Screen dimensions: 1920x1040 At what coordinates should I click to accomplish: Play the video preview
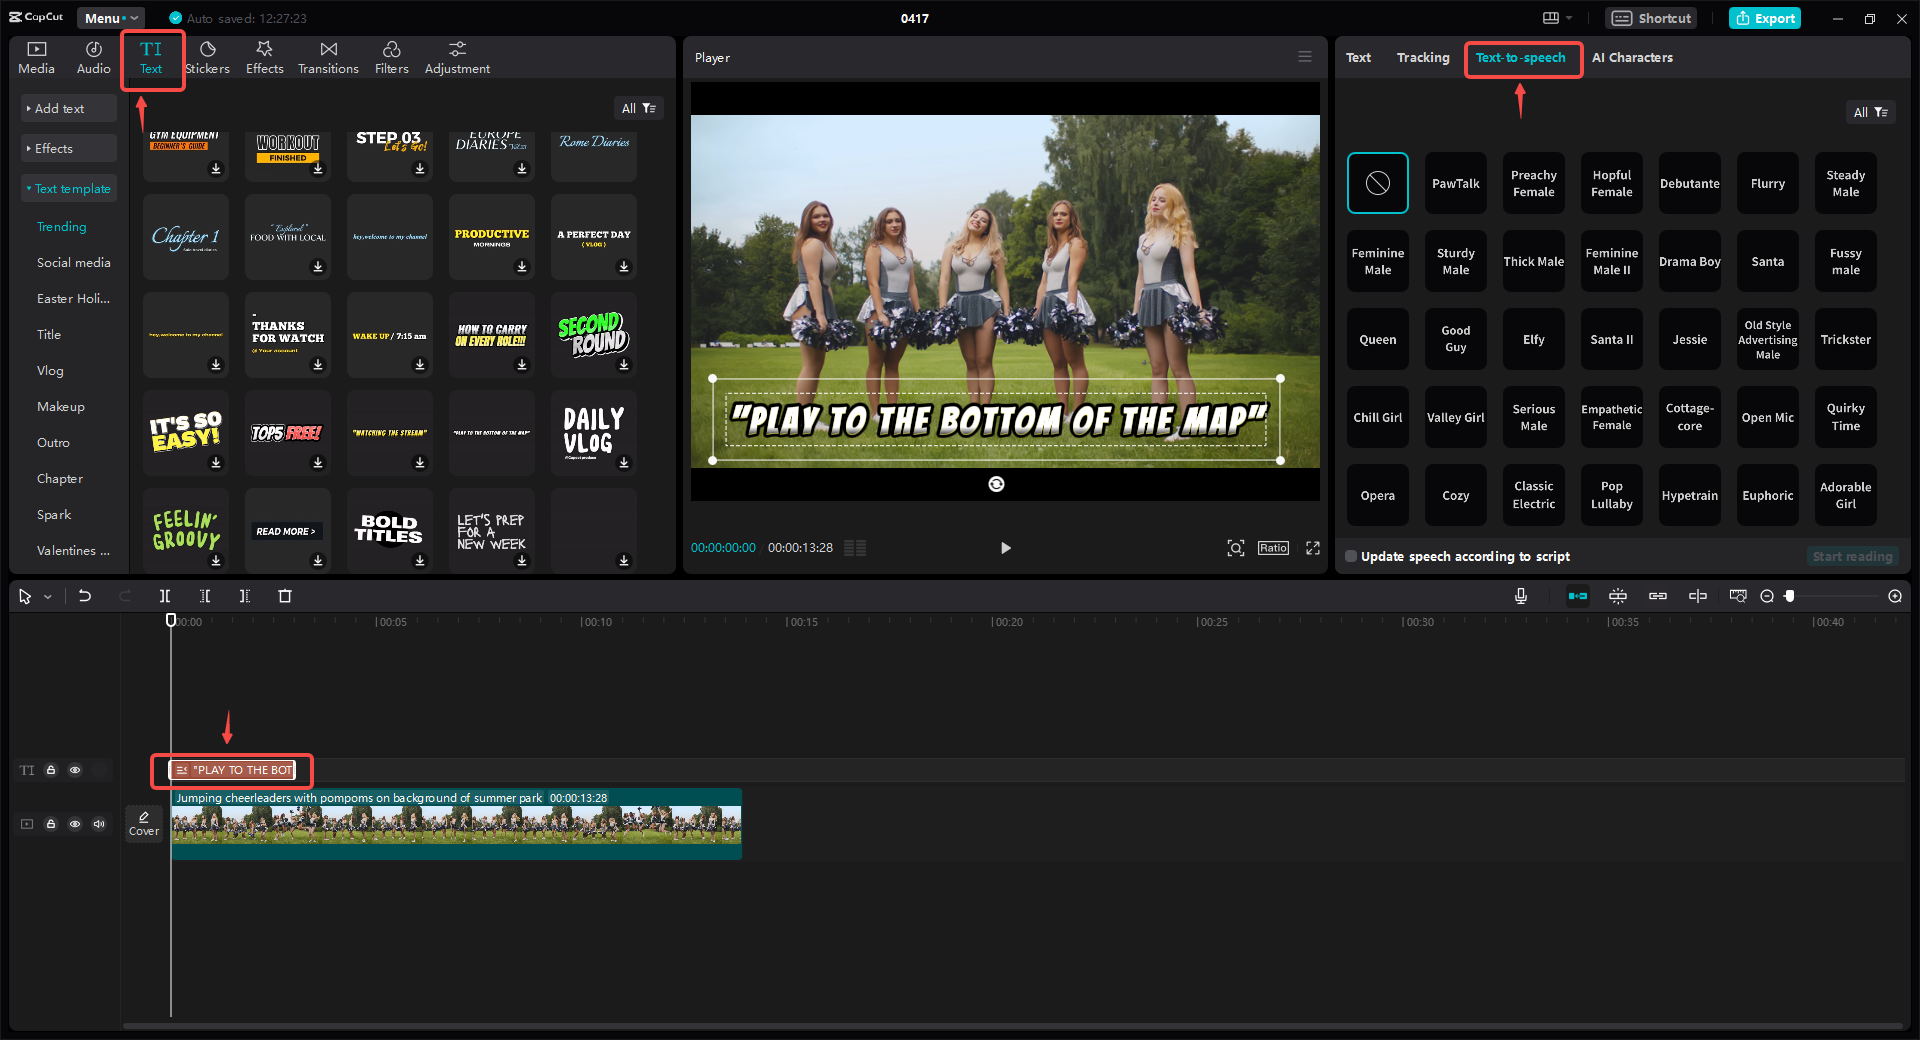[1006, 548]
